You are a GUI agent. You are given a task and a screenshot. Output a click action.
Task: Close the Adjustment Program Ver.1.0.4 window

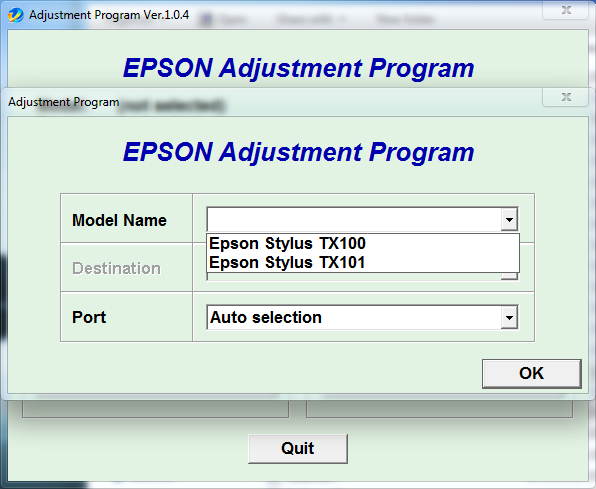566,10
